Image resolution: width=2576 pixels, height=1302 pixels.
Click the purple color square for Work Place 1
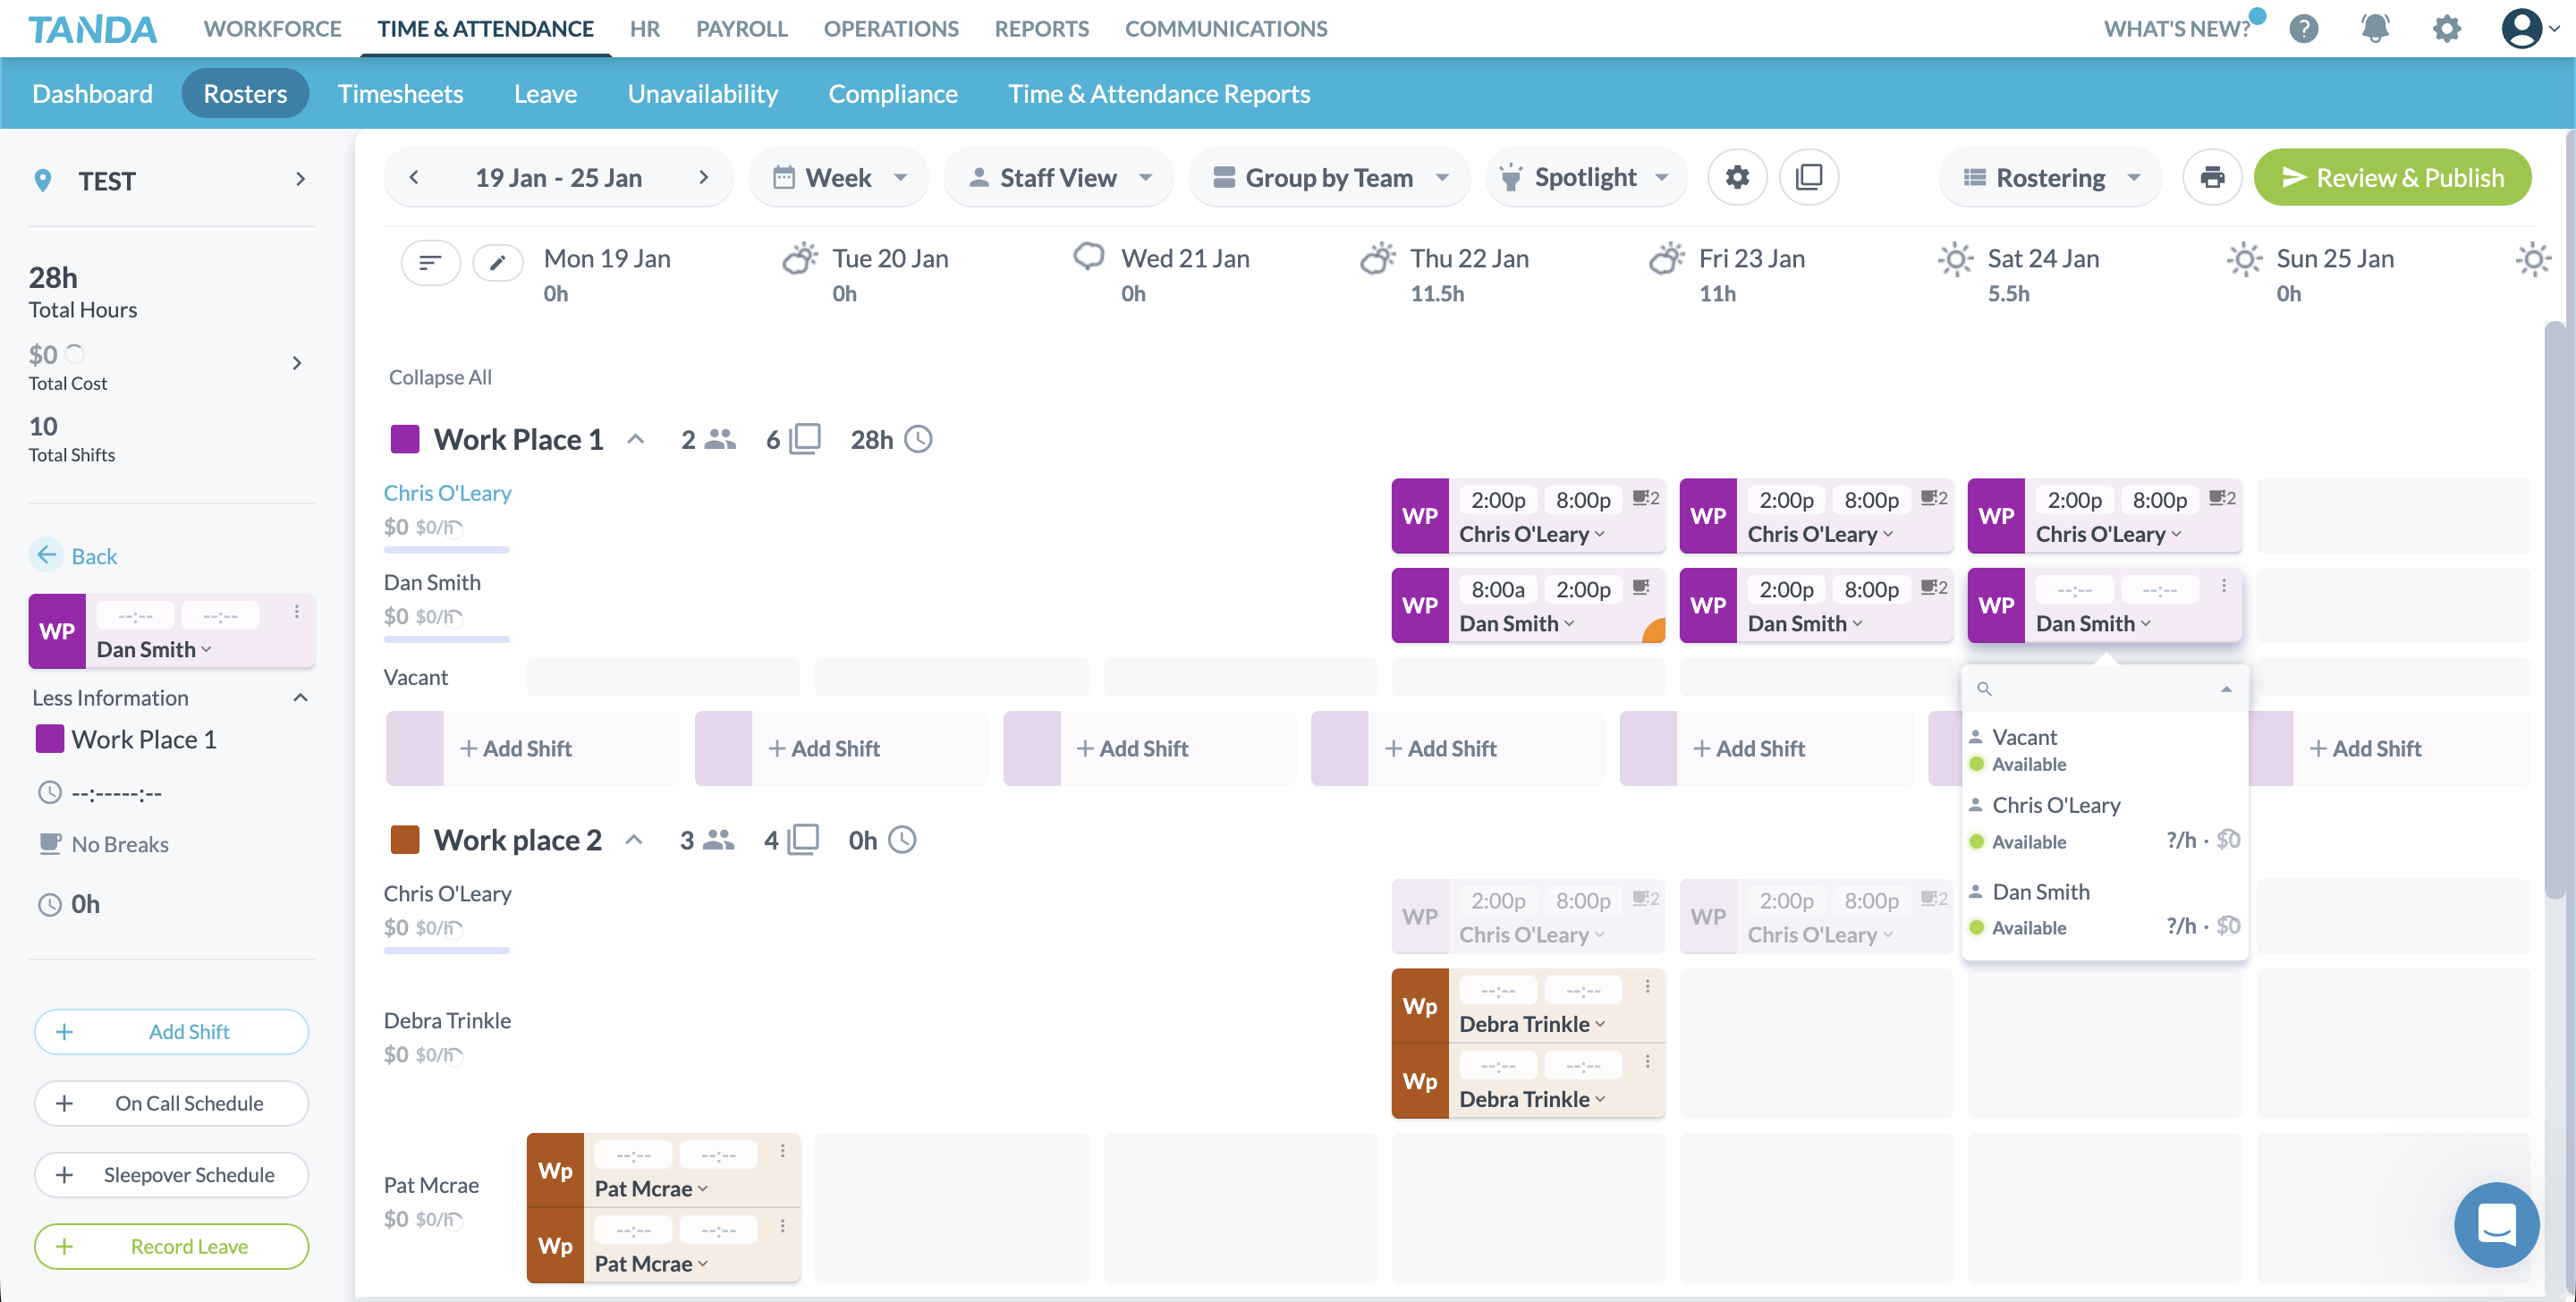(405, 438)
